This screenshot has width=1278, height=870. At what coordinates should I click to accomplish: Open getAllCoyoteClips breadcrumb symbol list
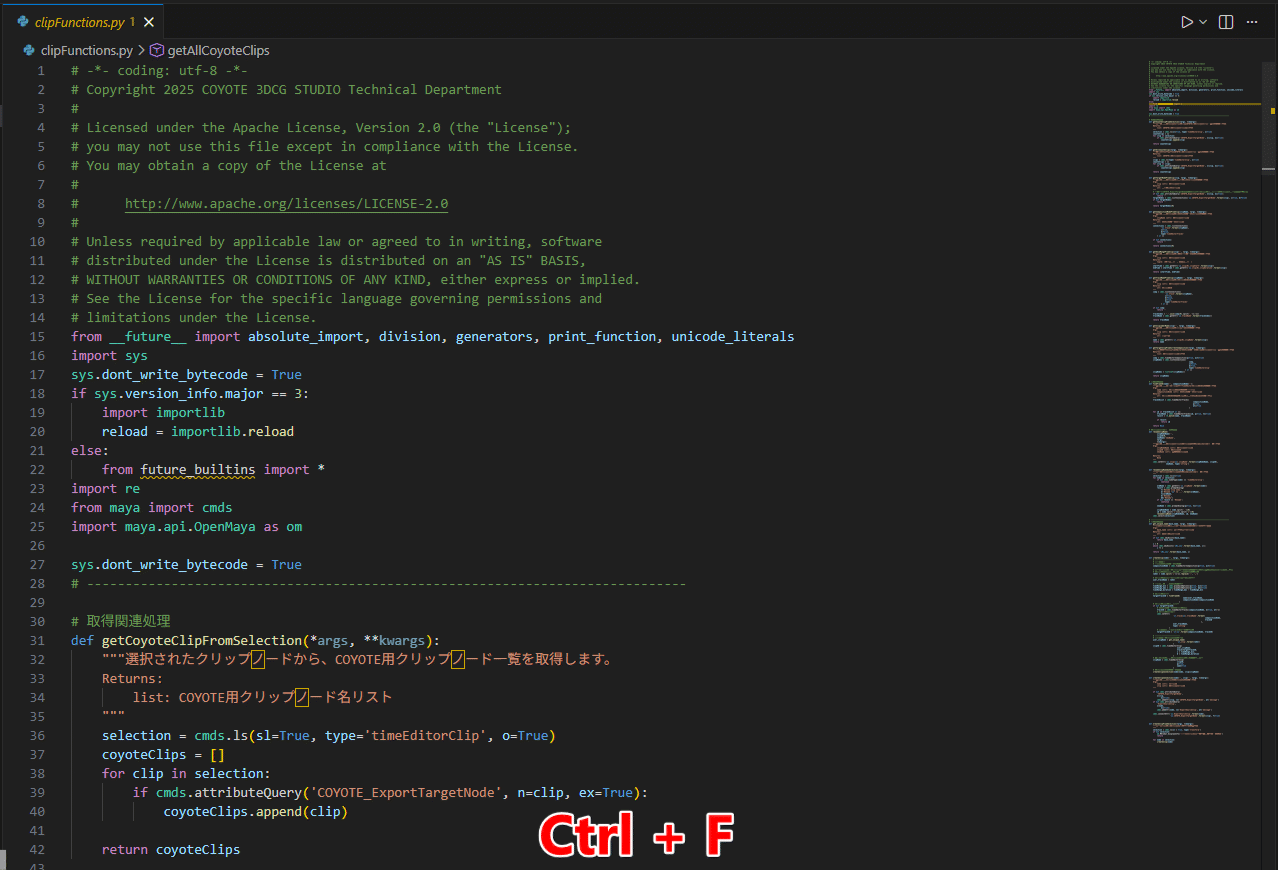coord(218,50)
